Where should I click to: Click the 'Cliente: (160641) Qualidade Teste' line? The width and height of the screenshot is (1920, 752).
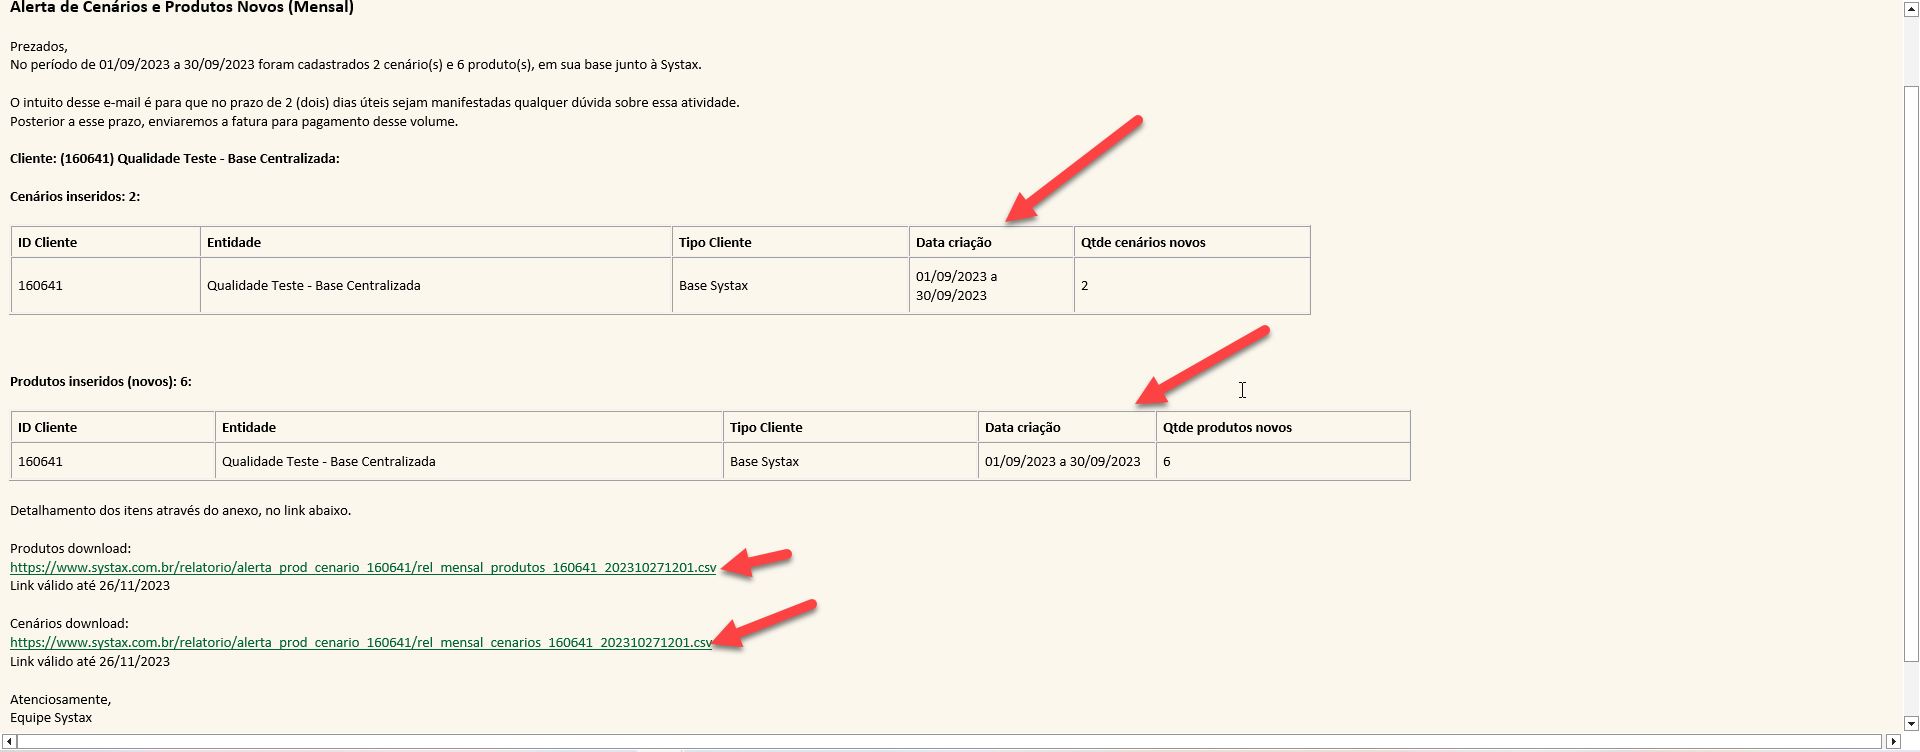pyautogui.click(x=175, y=158)
